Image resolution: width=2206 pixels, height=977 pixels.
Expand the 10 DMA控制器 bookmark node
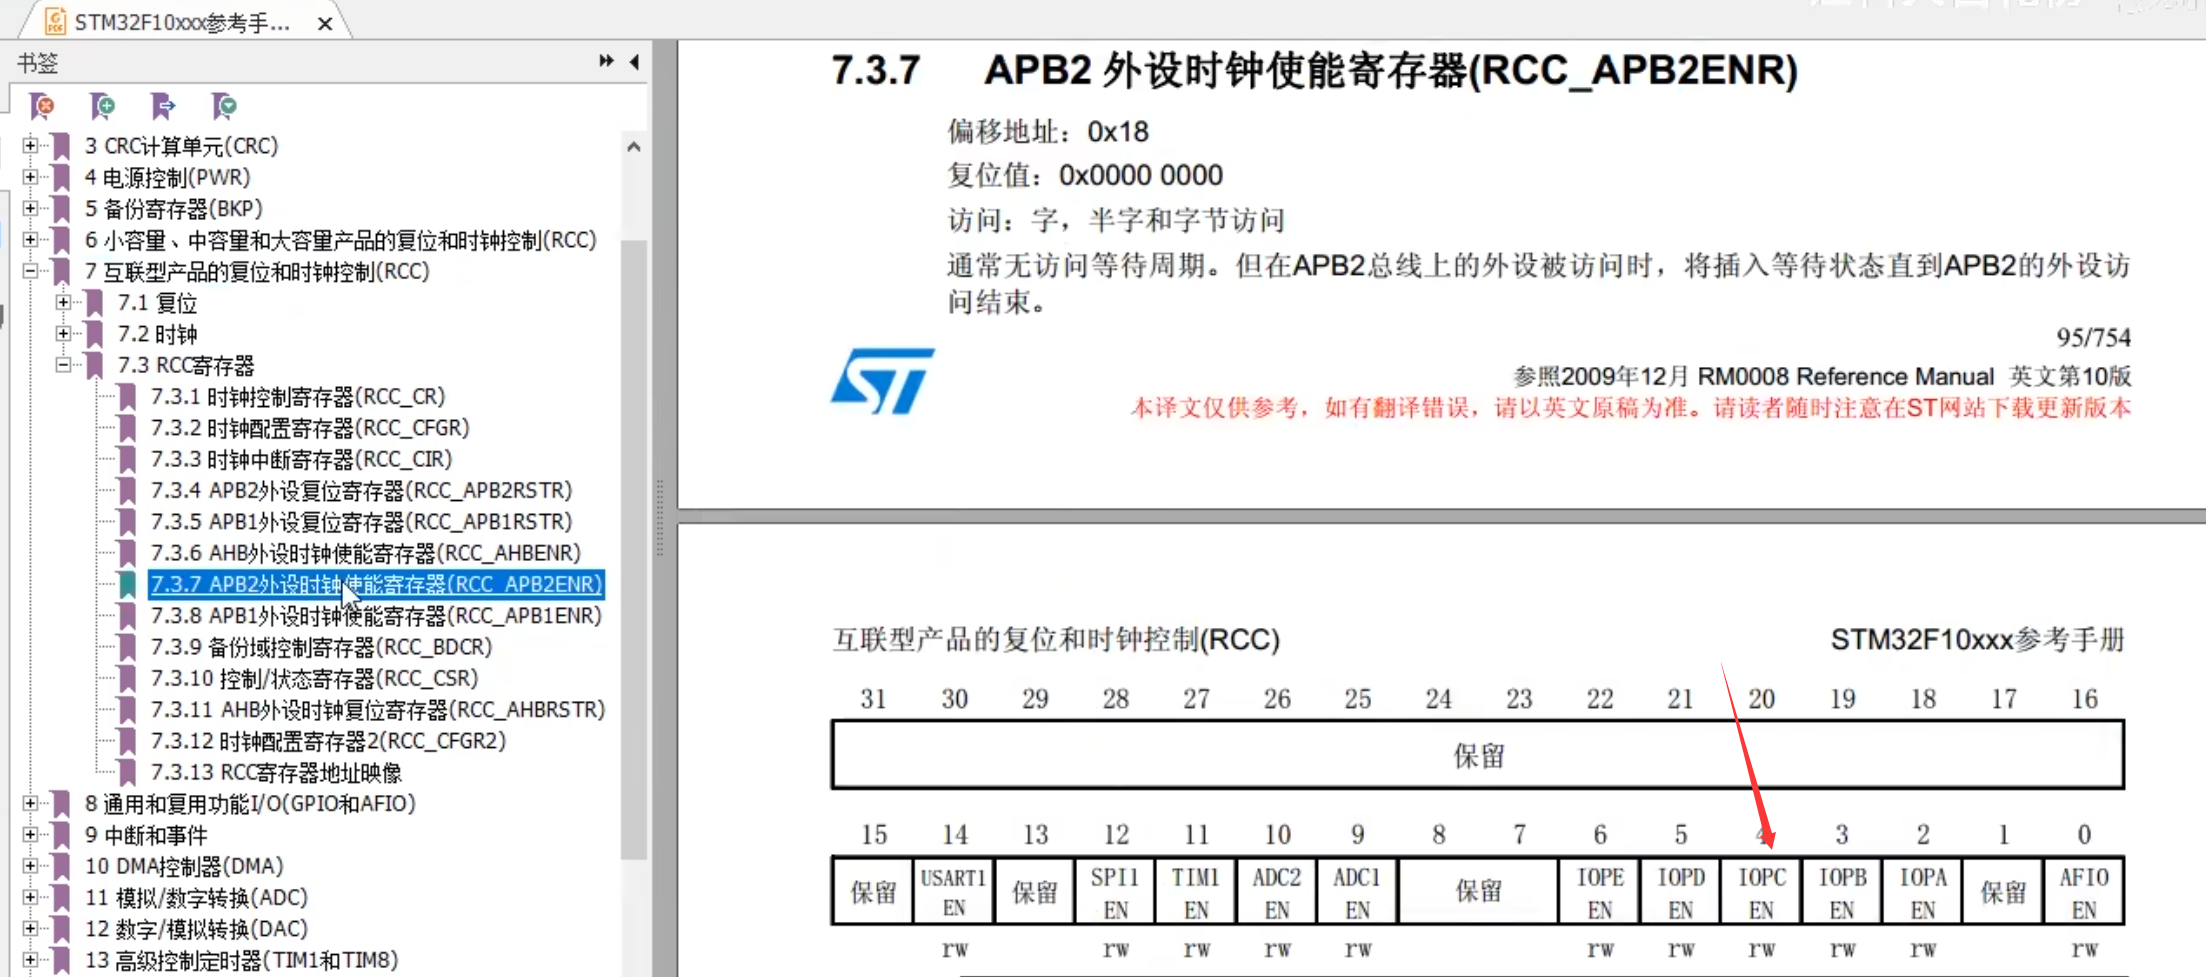pos(30,866)
